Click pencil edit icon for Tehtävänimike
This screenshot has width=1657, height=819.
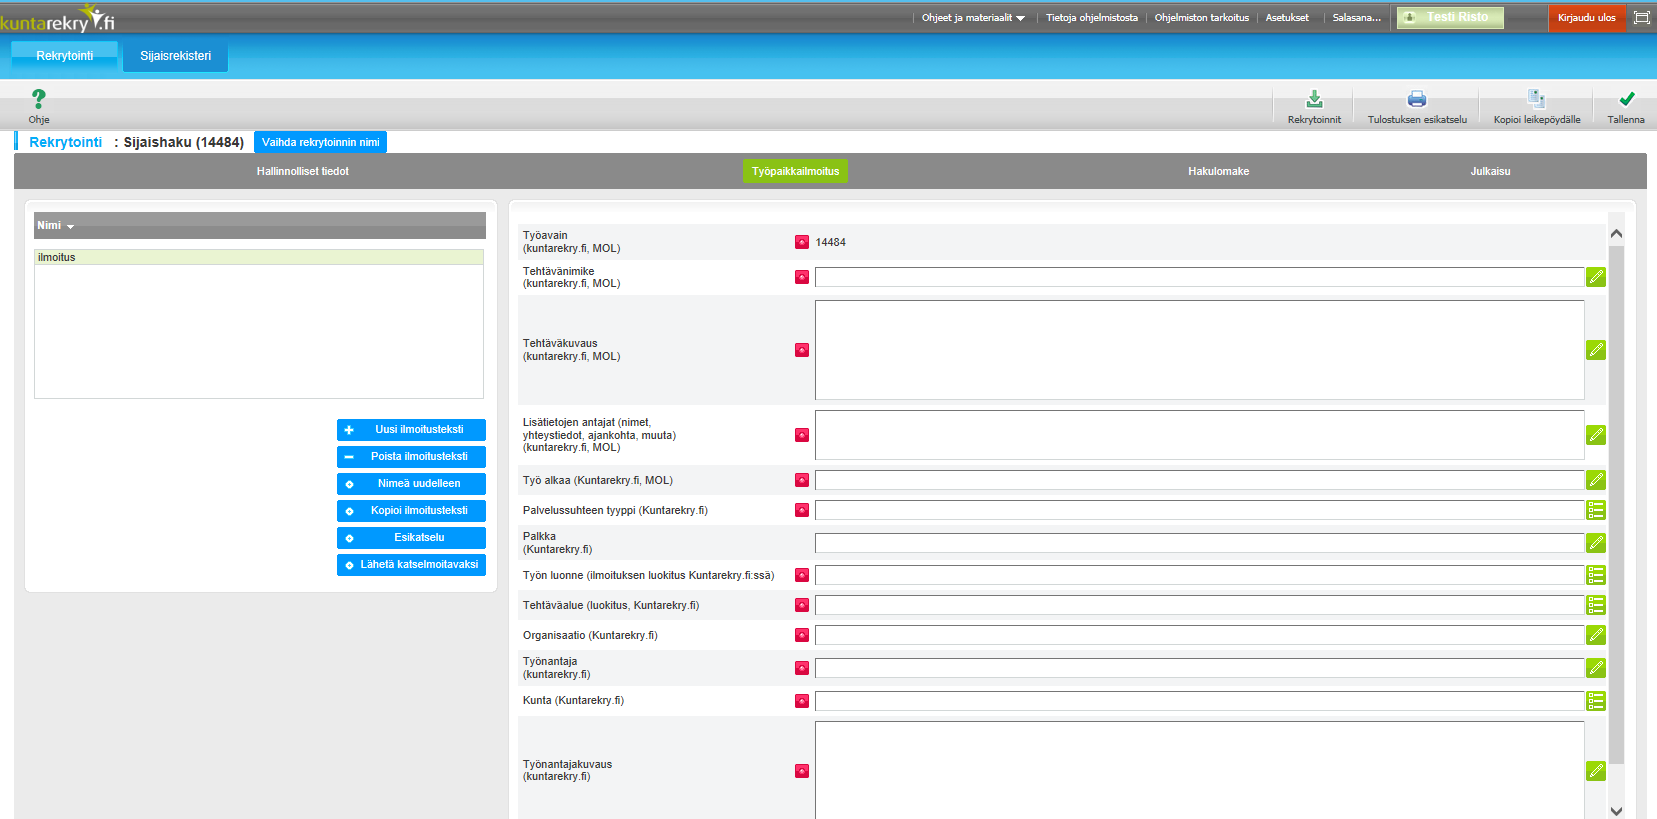click(1596, 277)
